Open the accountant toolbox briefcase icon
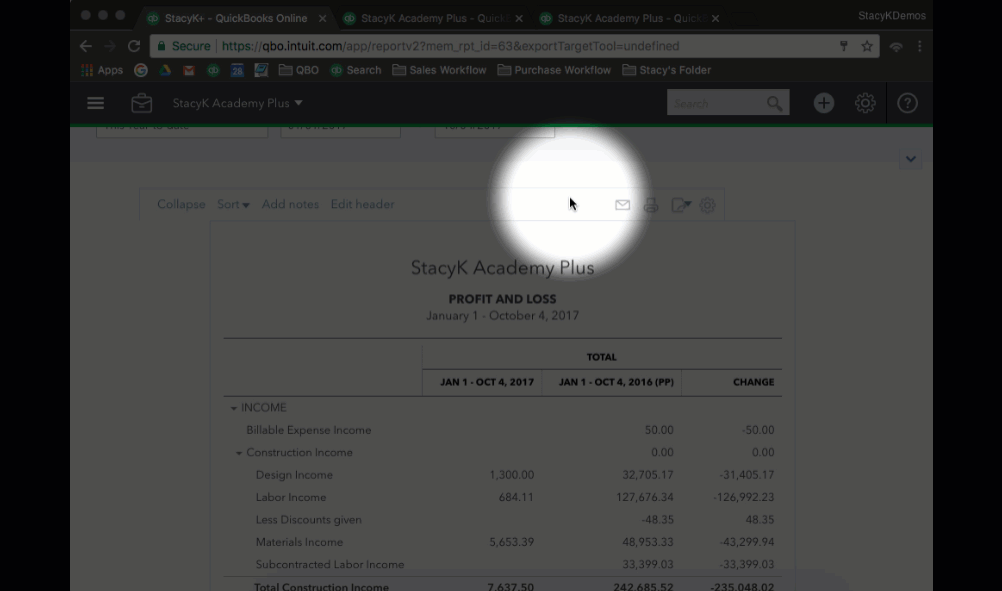The width and height of the screenshot is (1002, 591). coord(141,103)
